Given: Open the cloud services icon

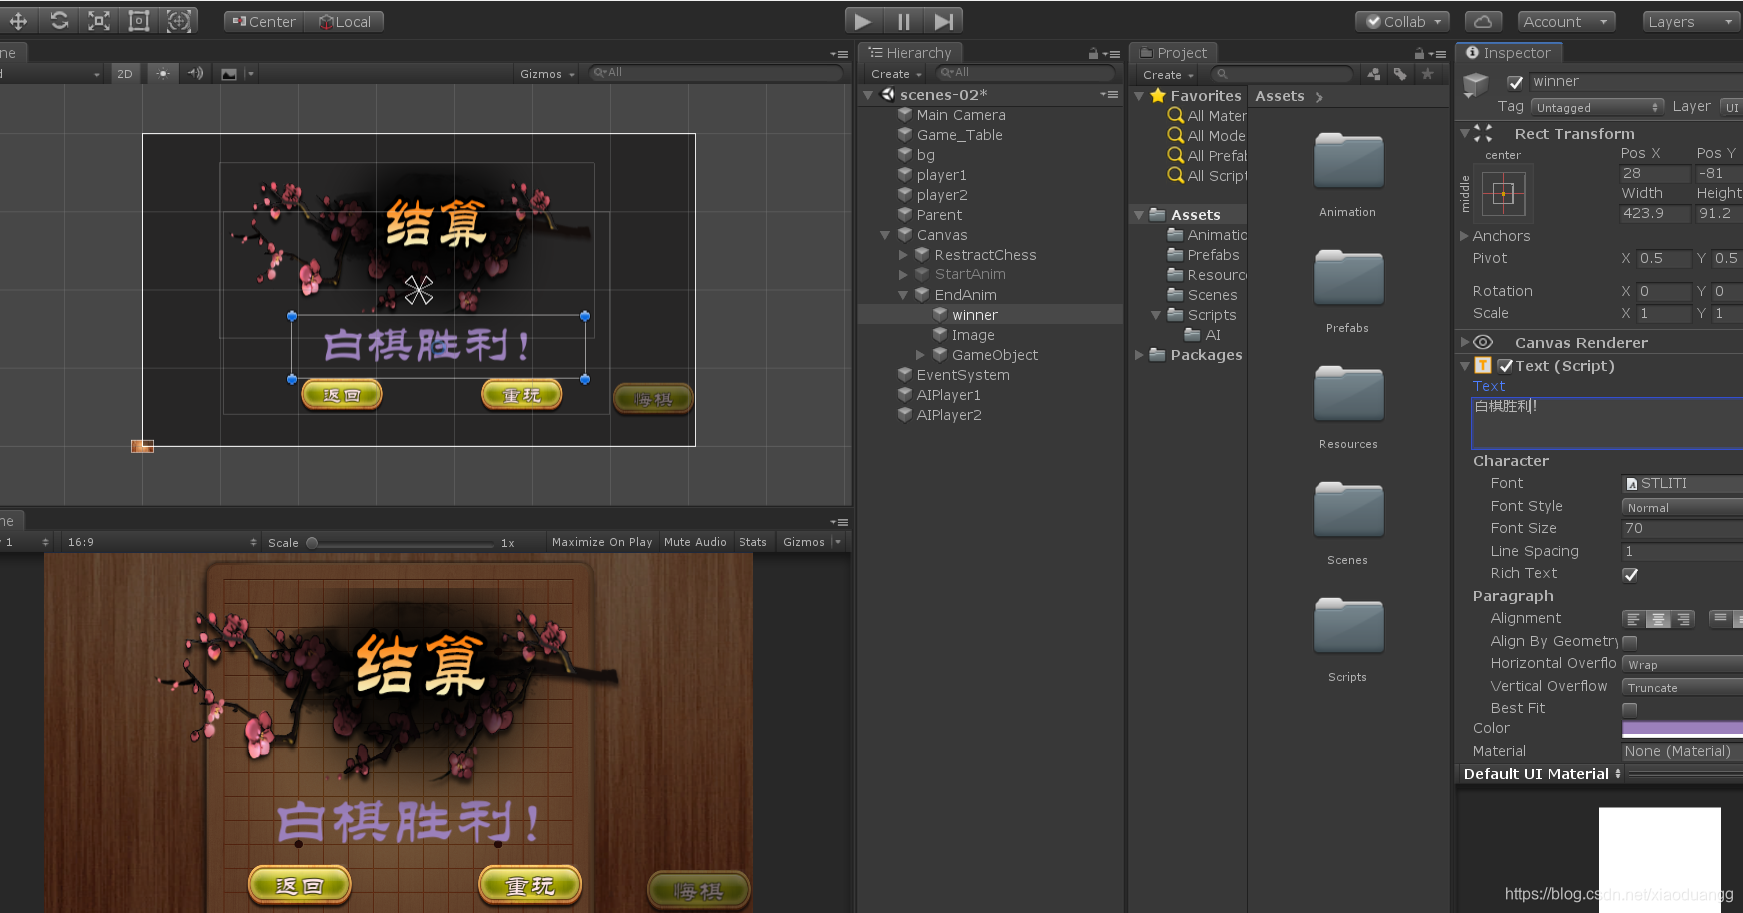Looking at the screenshot, I should point(1483,21).
